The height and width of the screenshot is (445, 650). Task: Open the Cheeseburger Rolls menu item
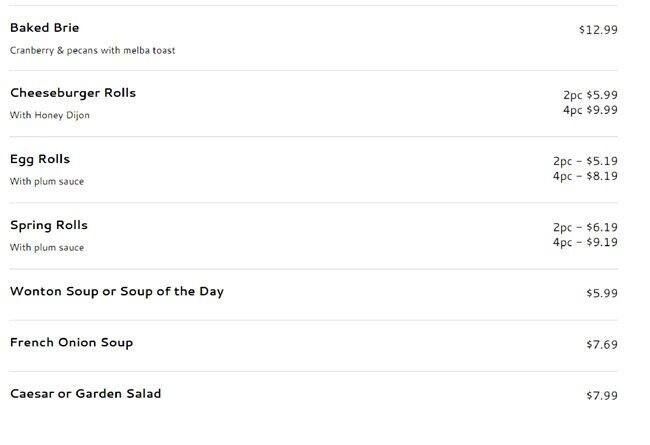73,93
